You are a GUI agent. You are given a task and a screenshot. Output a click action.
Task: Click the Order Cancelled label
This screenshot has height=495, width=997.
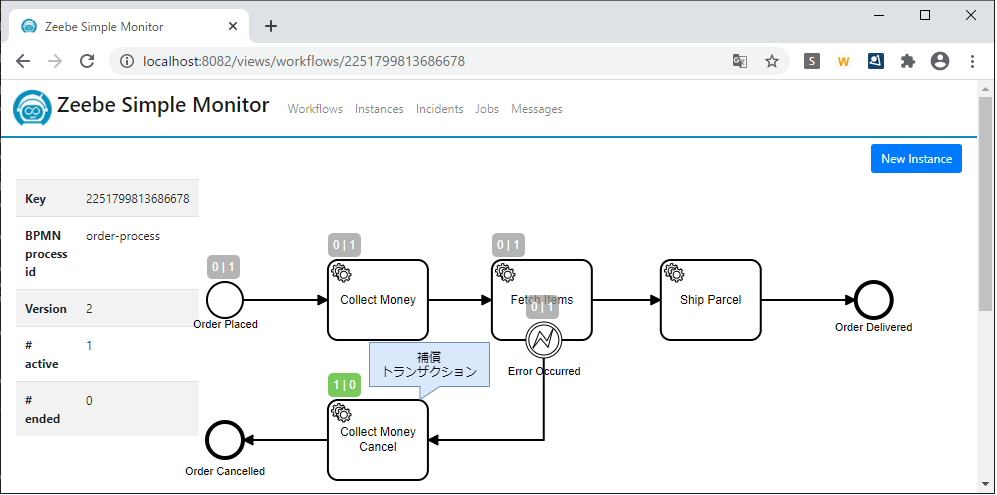tap(225, 471)
